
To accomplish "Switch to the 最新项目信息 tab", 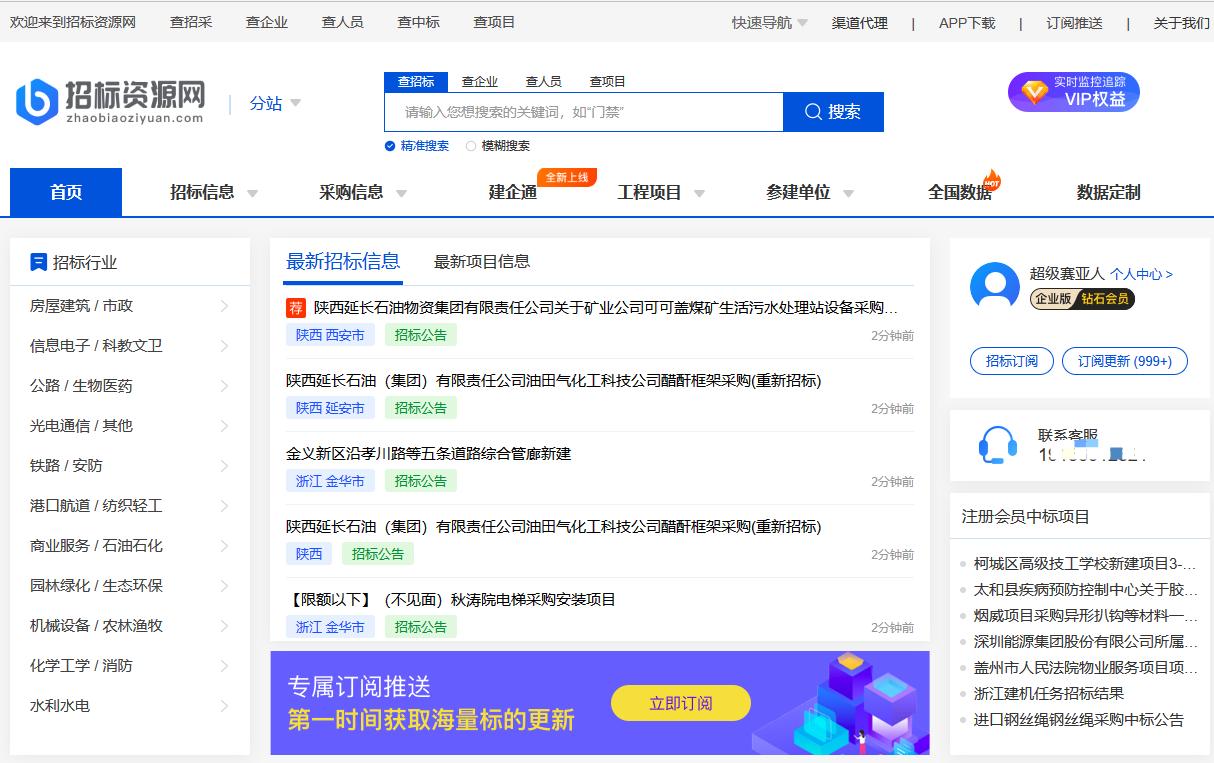I will tap(482, 261).
